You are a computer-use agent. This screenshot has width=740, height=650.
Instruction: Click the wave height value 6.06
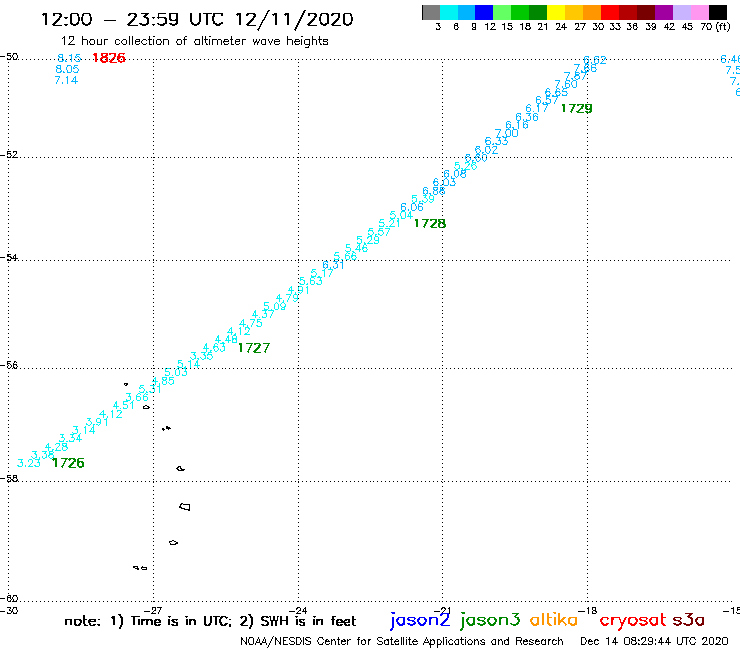[412, 207]
